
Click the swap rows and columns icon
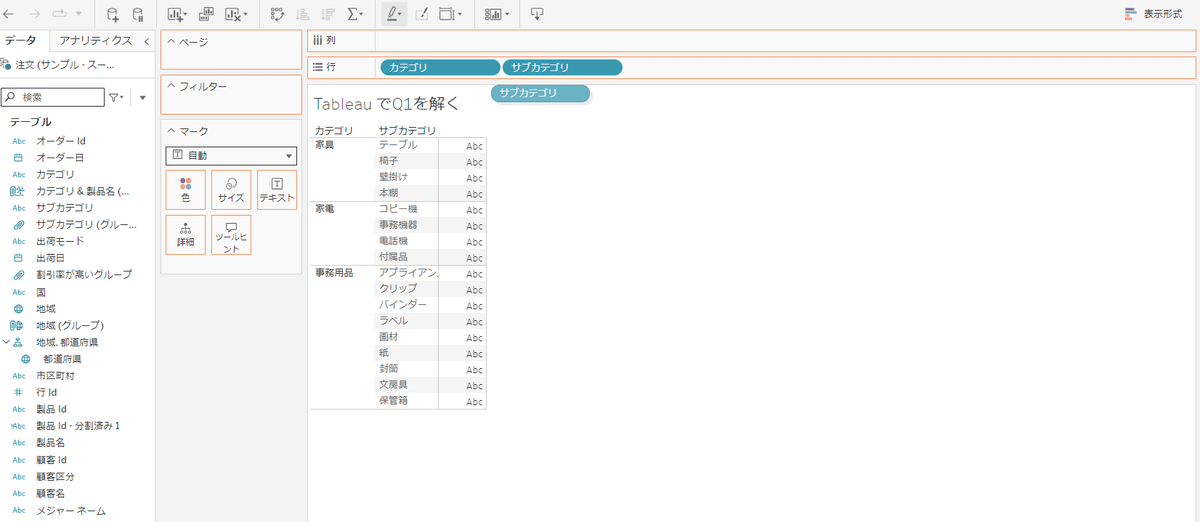tap(278, 14)
